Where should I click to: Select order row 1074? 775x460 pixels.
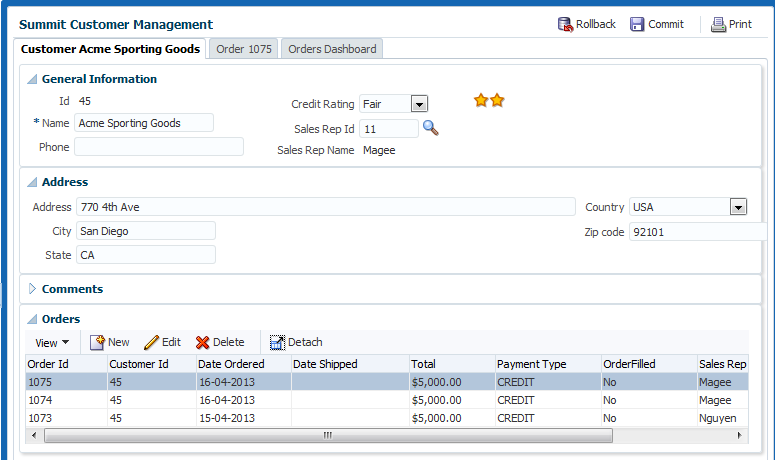(387, 400)
